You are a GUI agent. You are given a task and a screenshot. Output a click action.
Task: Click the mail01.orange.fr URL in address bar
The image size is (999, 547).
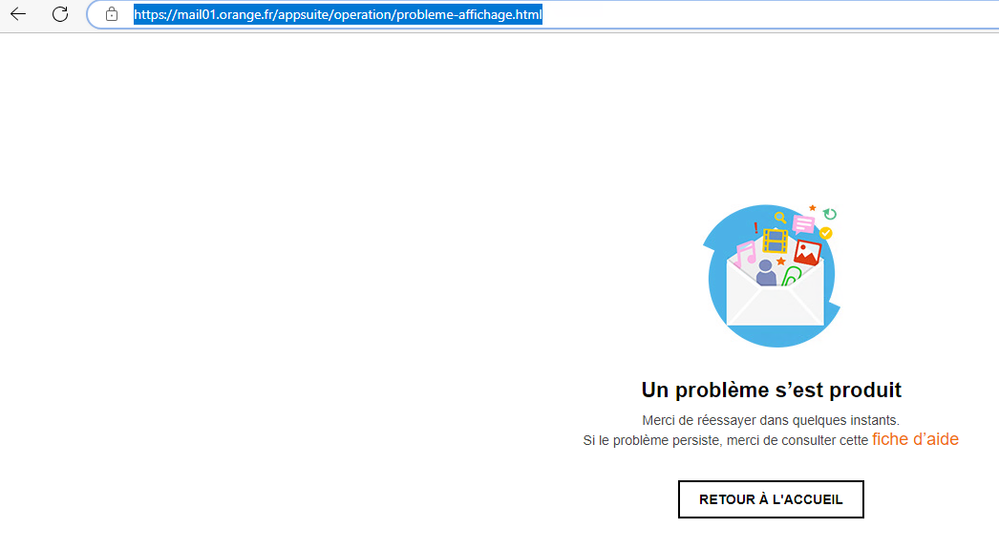[338, 15]
